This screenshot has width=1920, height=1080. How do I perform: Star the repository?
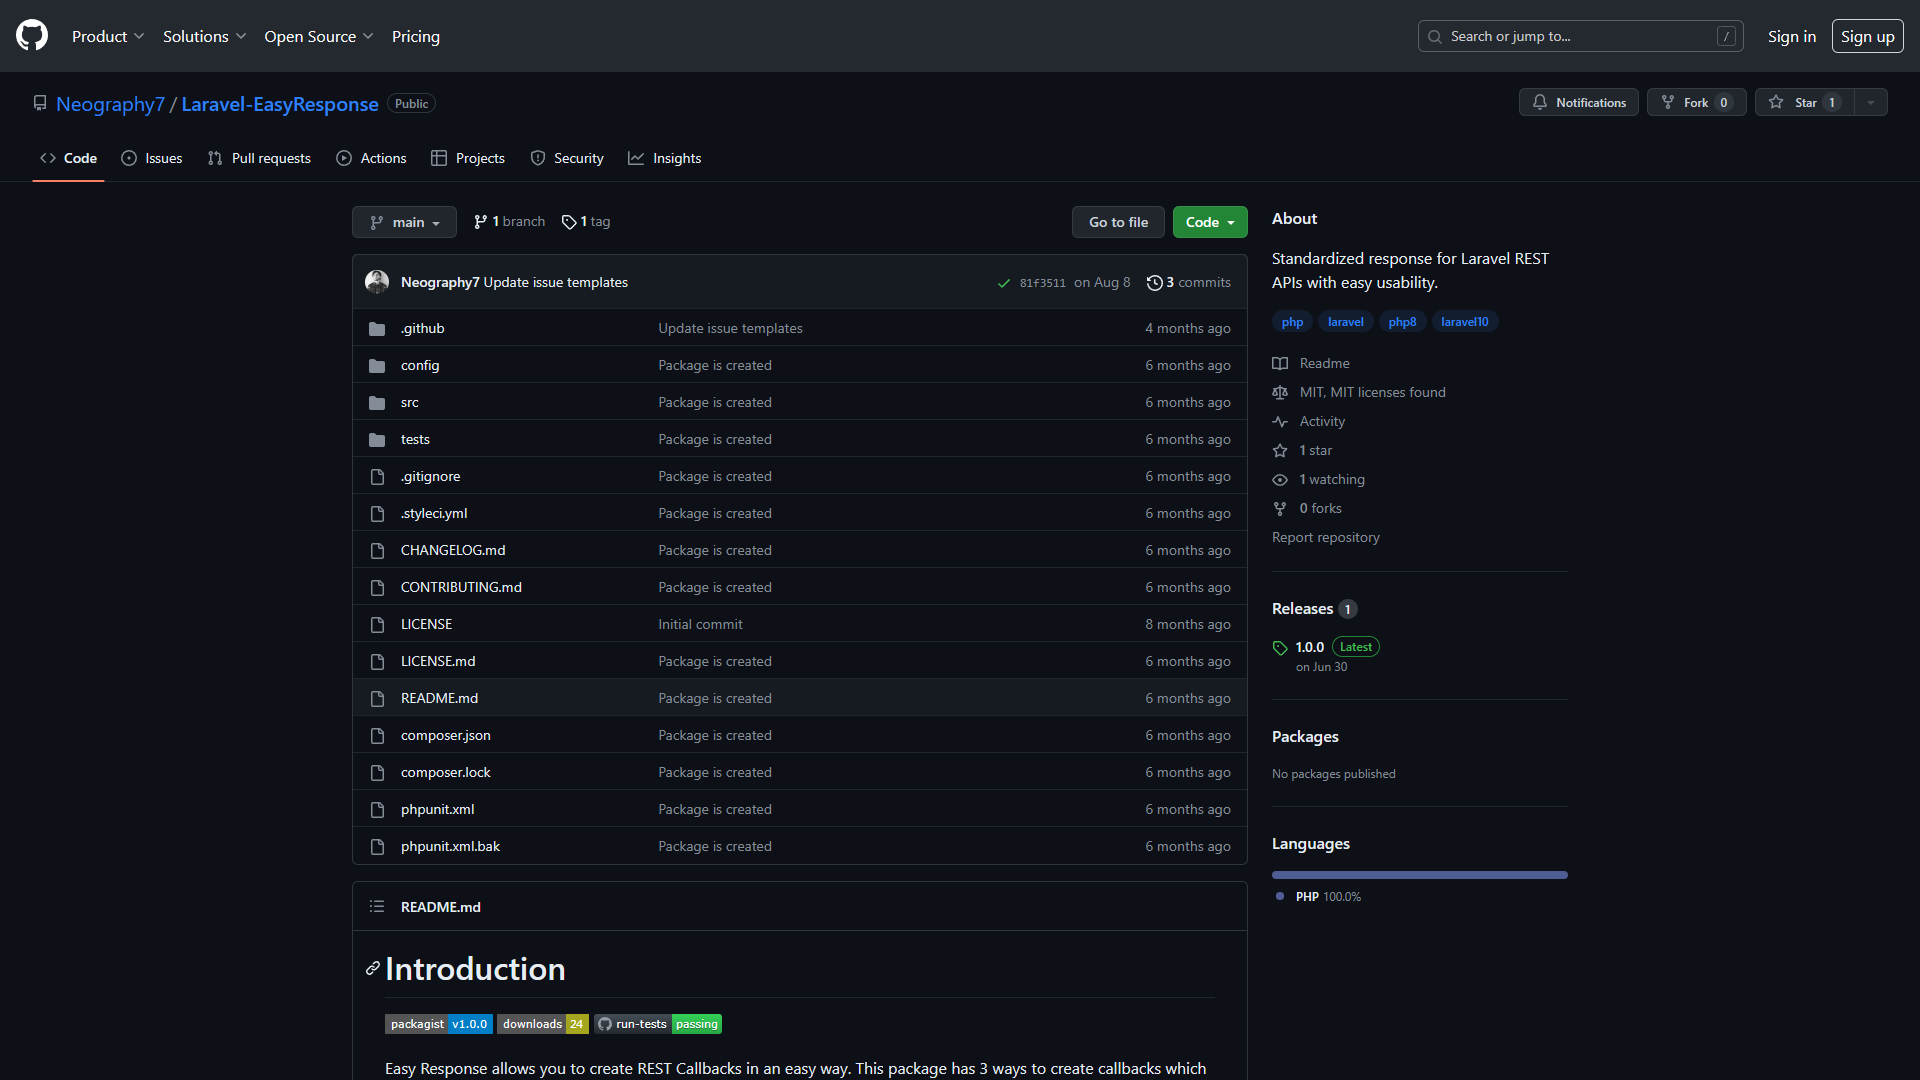[1804, 102]
